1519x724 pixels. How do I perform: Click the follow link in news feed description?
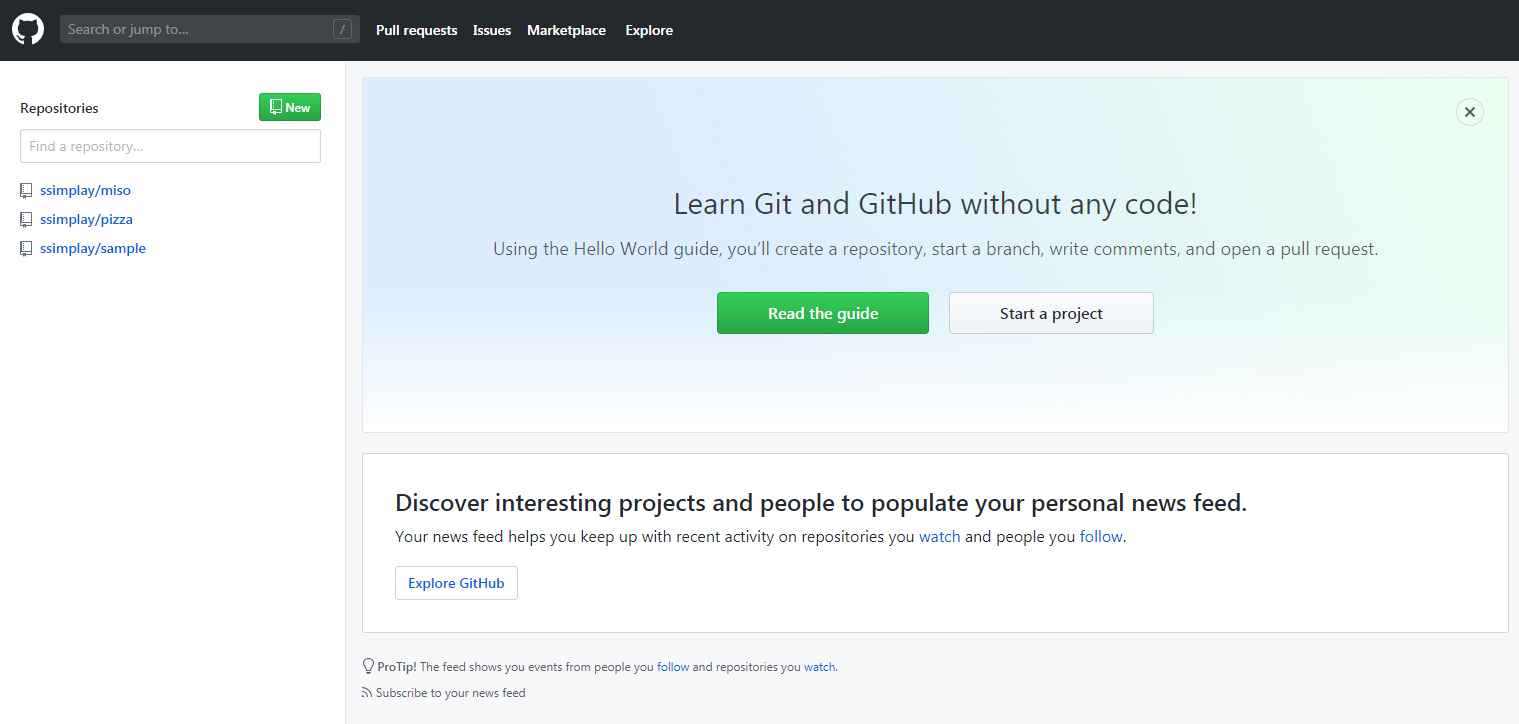[1101, 536]
